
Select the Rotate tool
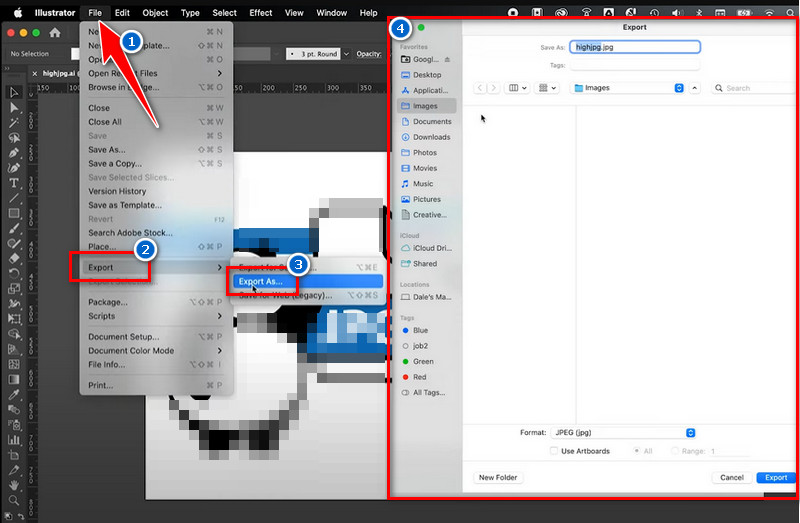[14, 273]
